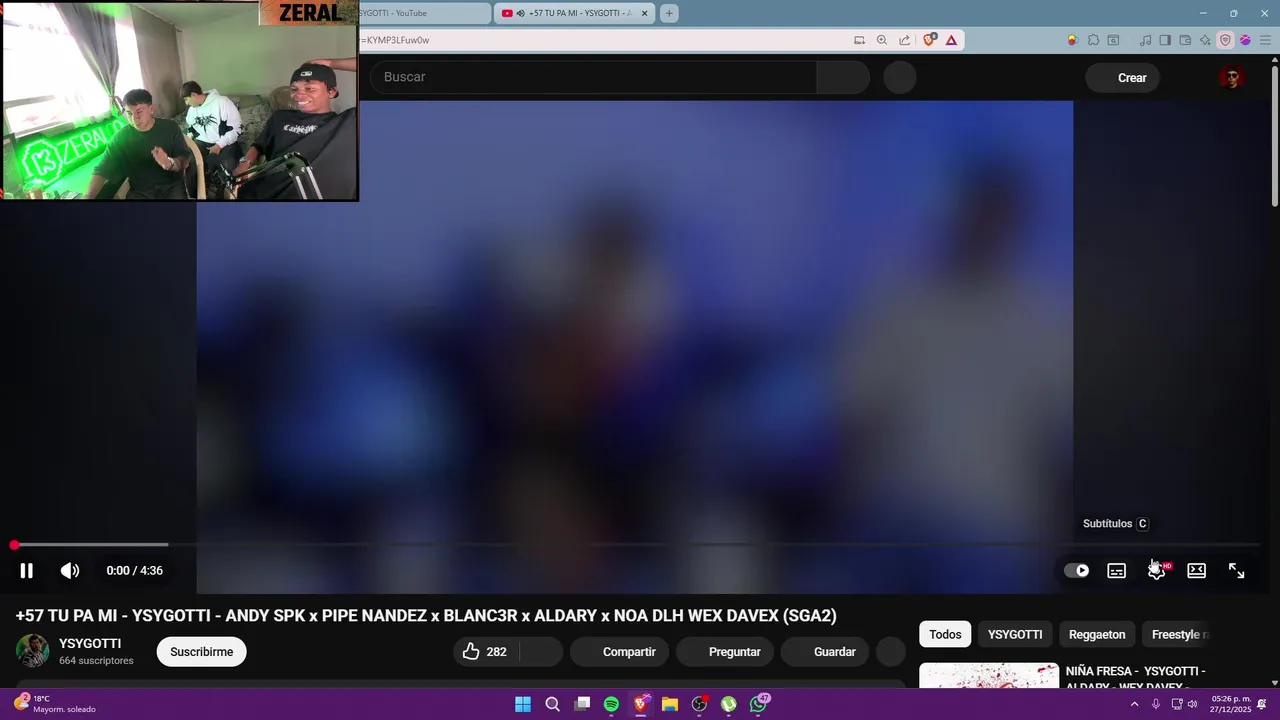Open the Brave Wallet icon
Viewport: 1280px width, 720px height.
coord(1185,40)
